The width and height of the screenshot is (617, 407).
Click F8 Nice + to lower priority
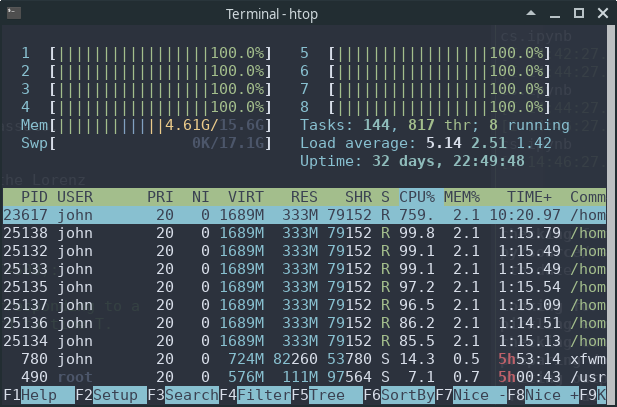point(543,395)
